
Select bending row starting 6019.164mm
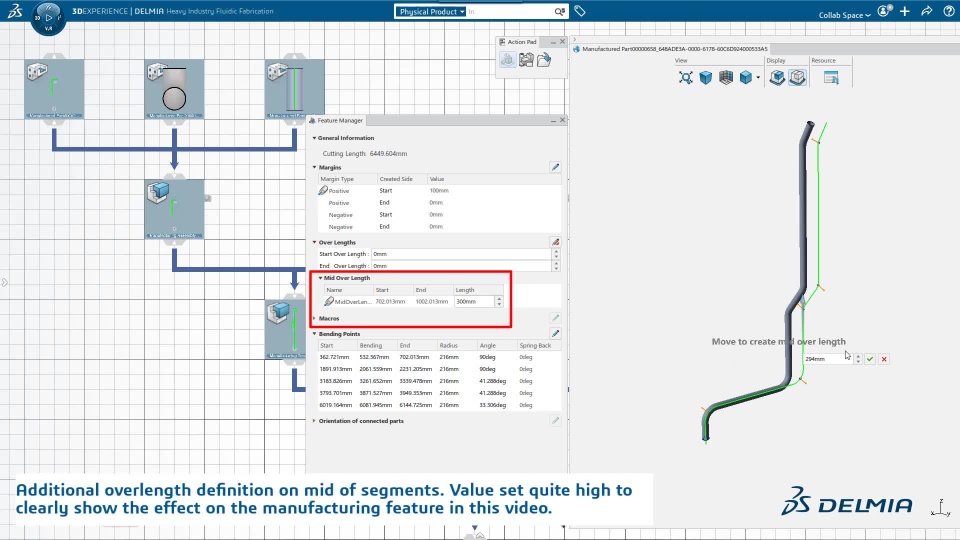pyautogui.click(x=440, y=405)
